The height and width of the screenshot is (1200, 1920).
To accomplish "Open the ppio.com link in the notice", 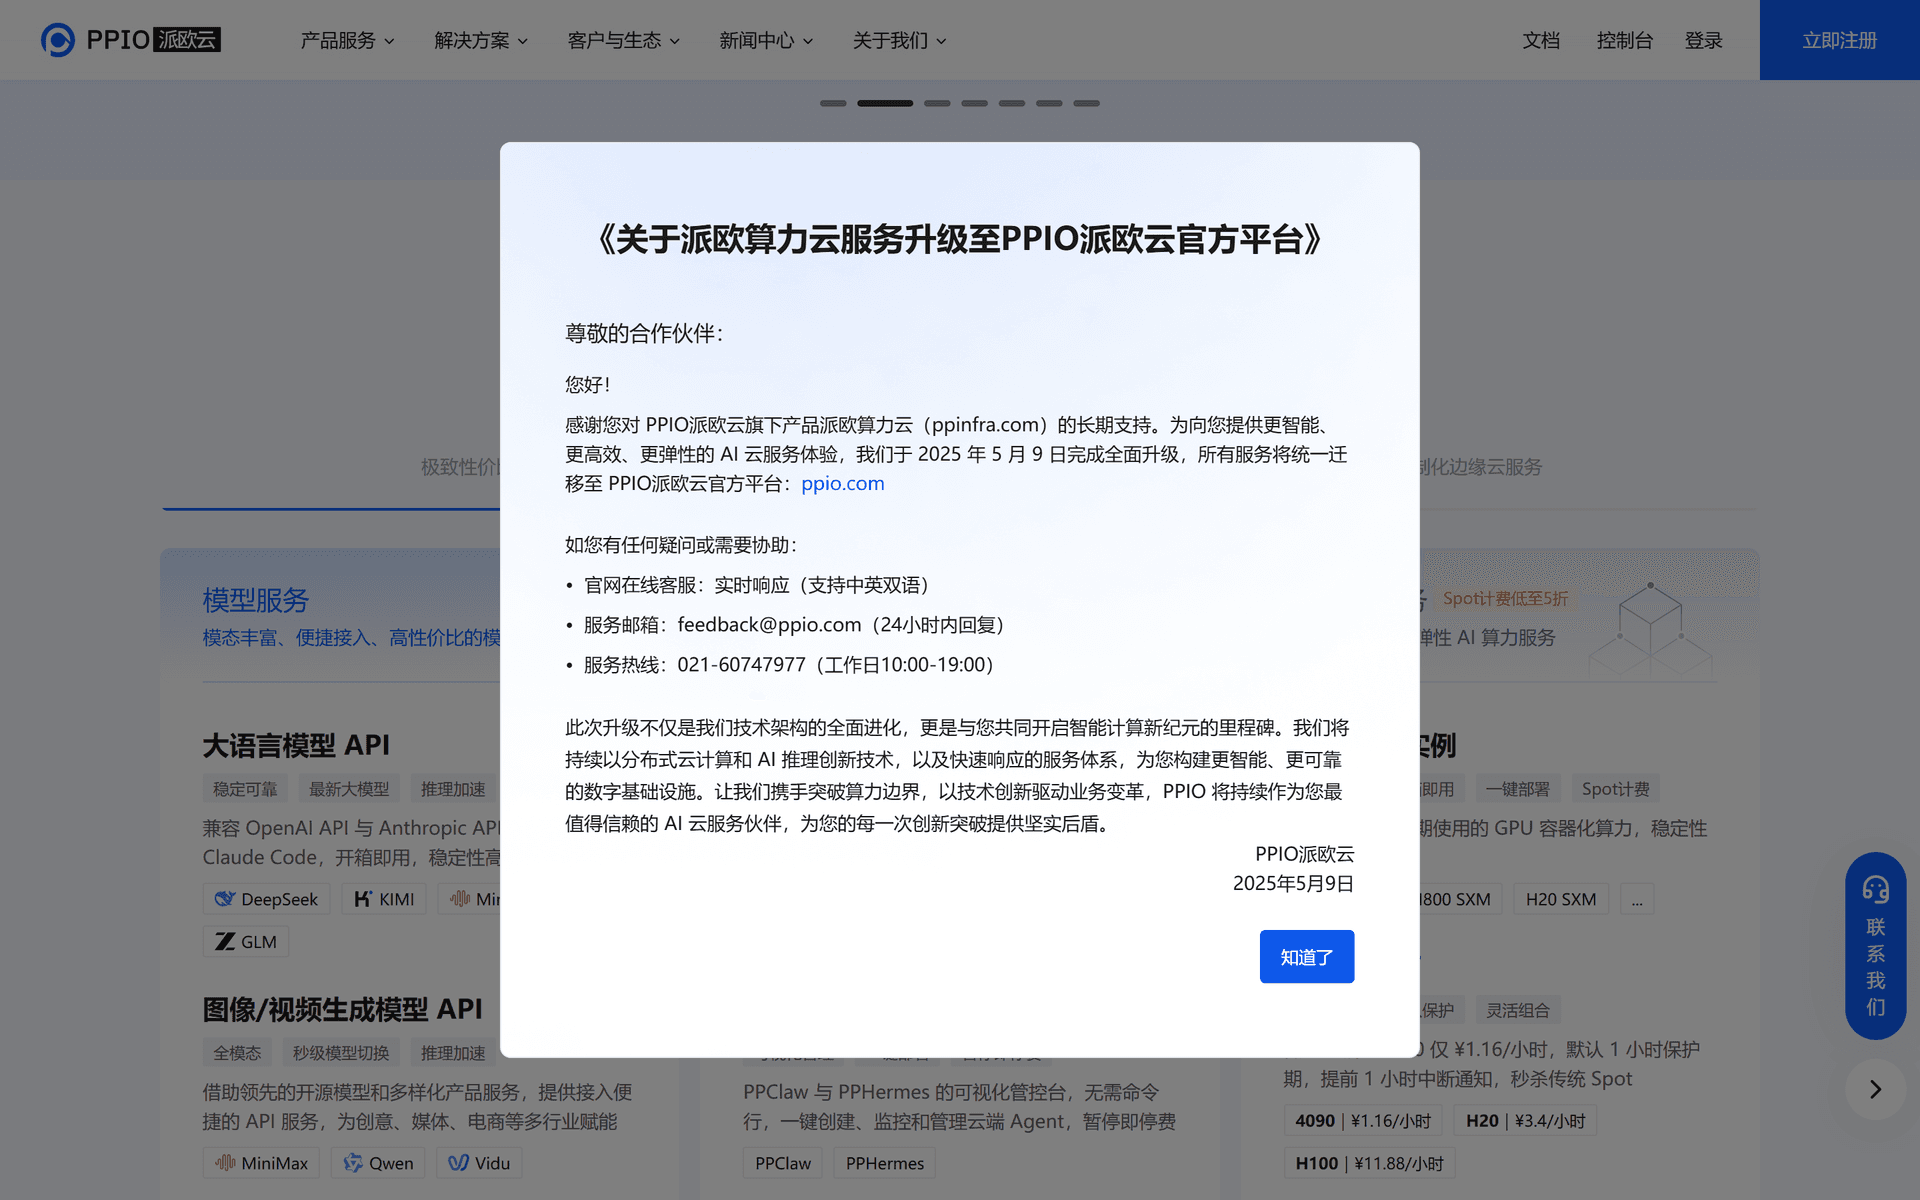I will point(843,484).
